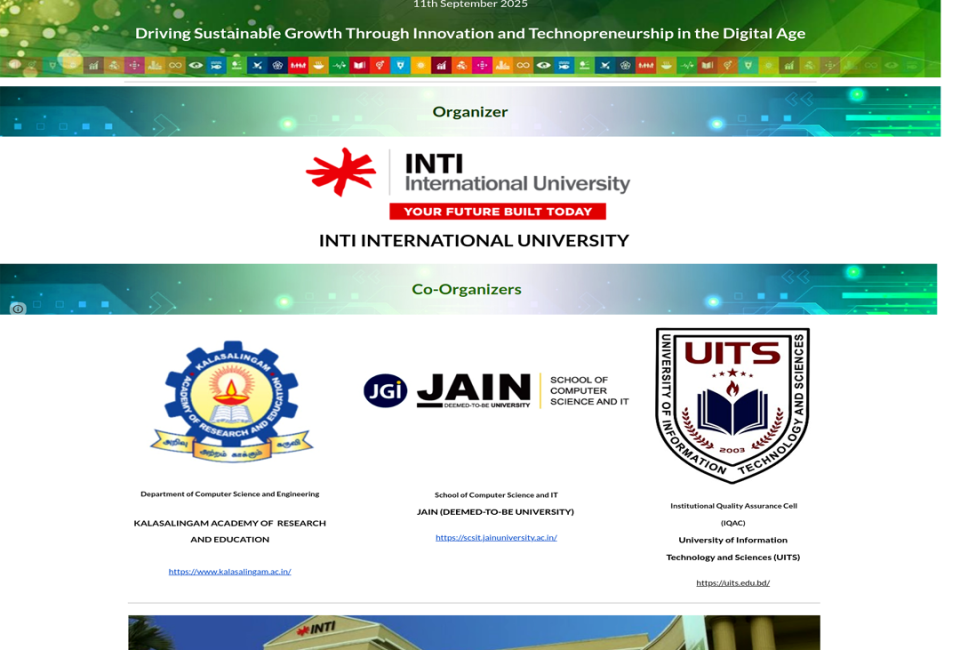The image size is (960, 650).
Task: Open the kalasalingam.ac.in website link
Action: pos(230,572)
